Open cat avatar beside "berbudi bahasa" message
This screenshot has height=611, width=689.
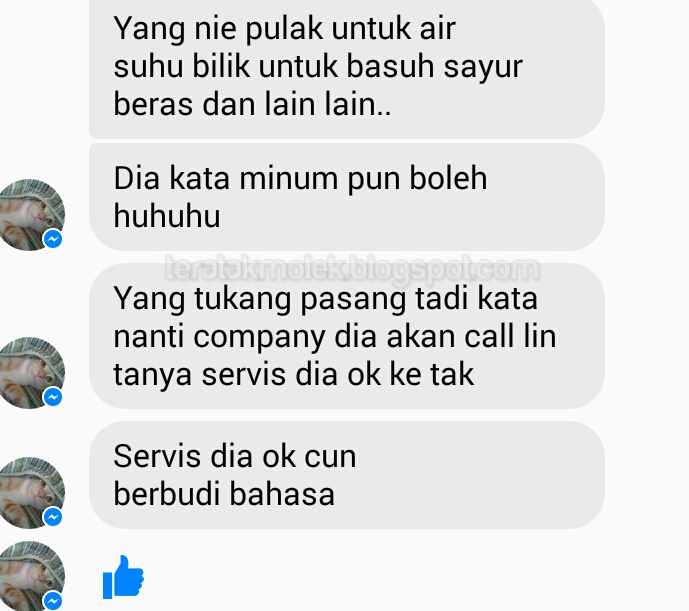(30, 492)
